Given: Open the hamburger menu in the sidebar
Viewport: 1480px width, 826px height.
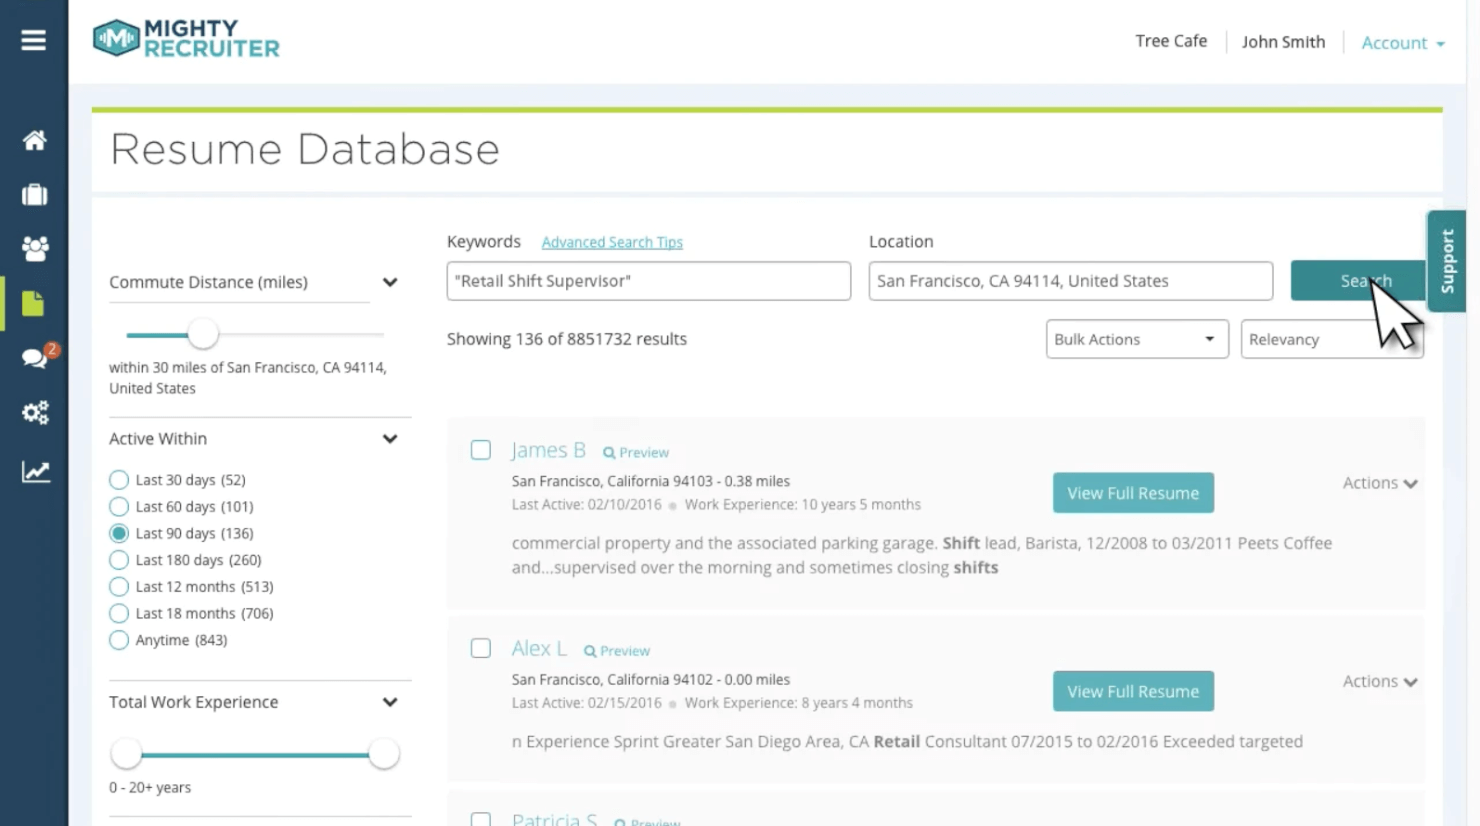Looking at the screenshot, I should pyautogui.click(x=33, y=40).
